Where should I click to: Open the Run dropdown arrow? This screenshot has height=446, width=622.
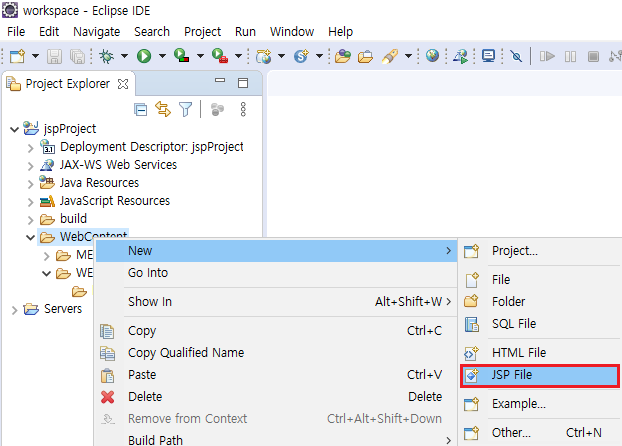(162, 56)
